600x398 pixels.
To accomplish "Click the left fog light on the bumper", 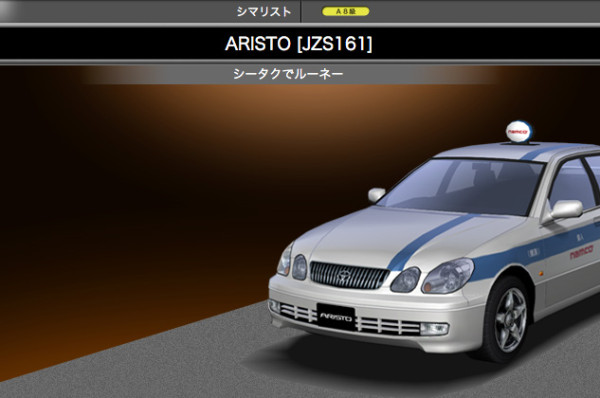I will 275,307.
